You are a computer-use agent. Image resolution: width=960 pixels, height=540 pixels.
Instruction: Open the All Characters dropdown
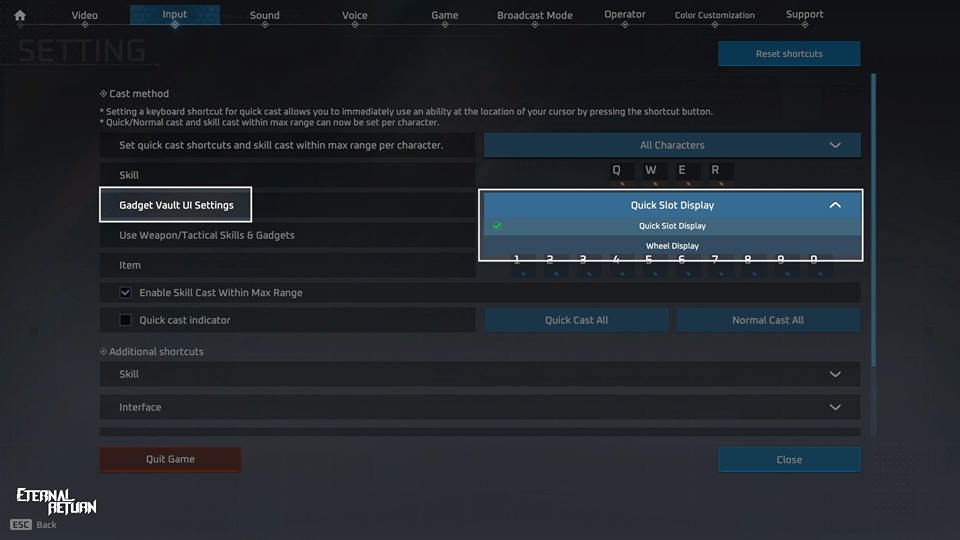(x=672, y=145)
